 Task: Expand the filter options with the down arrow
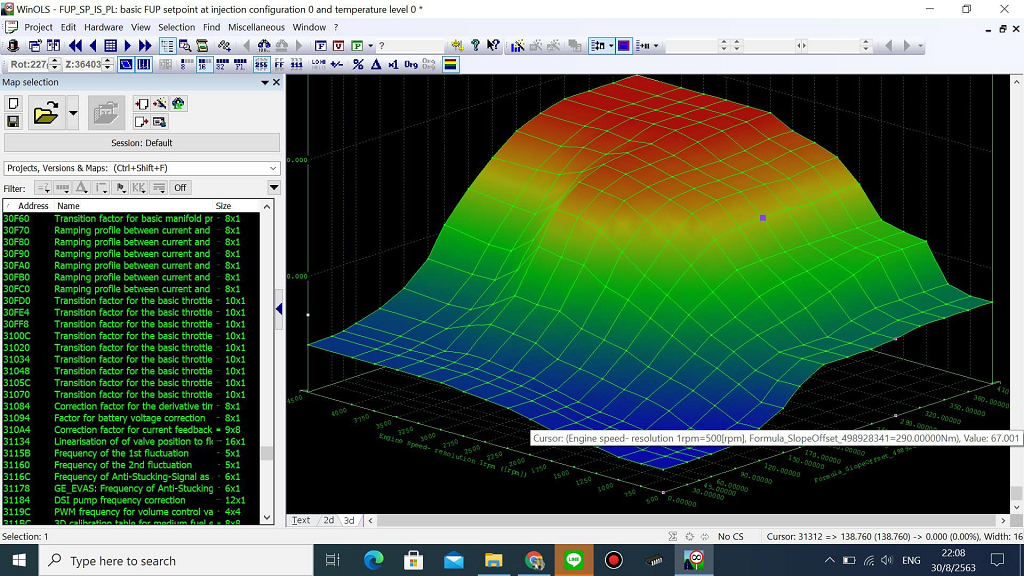(273, 186)
